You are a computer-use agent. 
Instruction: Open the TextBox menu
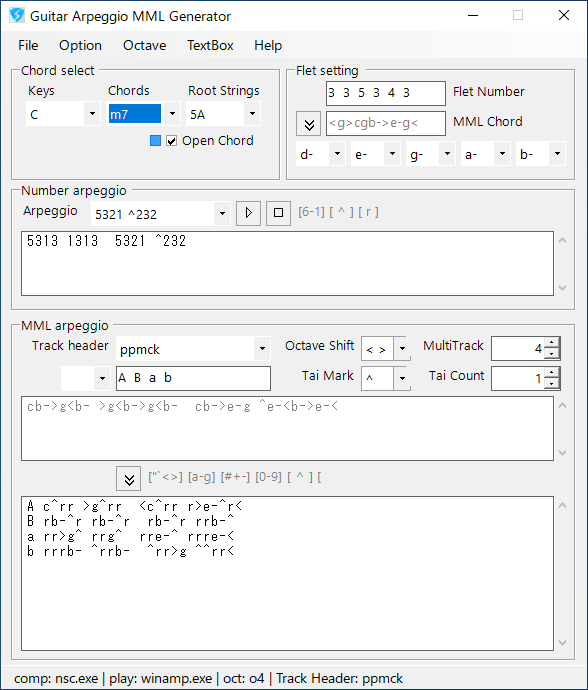(210, 45)
